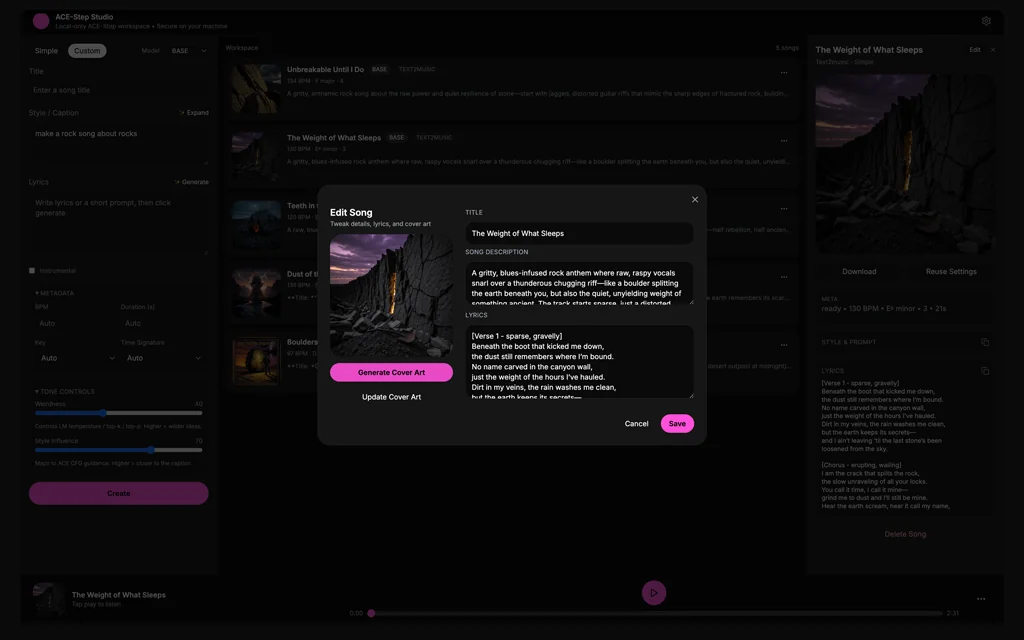This screenshot has height=640, width=1024.
Task: Enable the Instrumental checkbox
Action: point(32,271)
